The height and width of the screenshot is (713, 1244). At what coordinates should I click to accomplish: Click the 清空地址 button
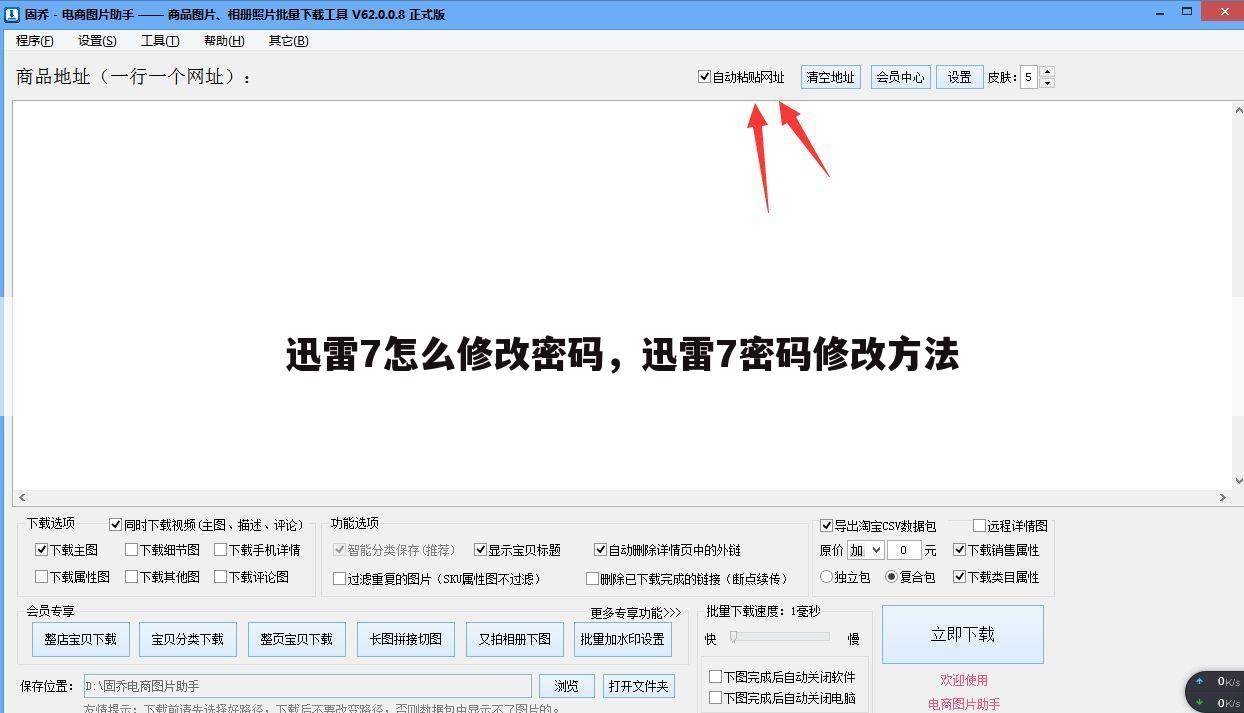tap(830, 77)
